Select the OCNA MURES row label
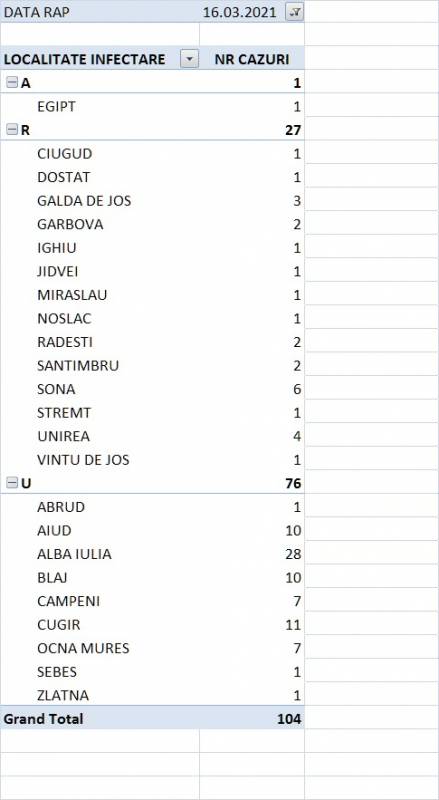 83,648
